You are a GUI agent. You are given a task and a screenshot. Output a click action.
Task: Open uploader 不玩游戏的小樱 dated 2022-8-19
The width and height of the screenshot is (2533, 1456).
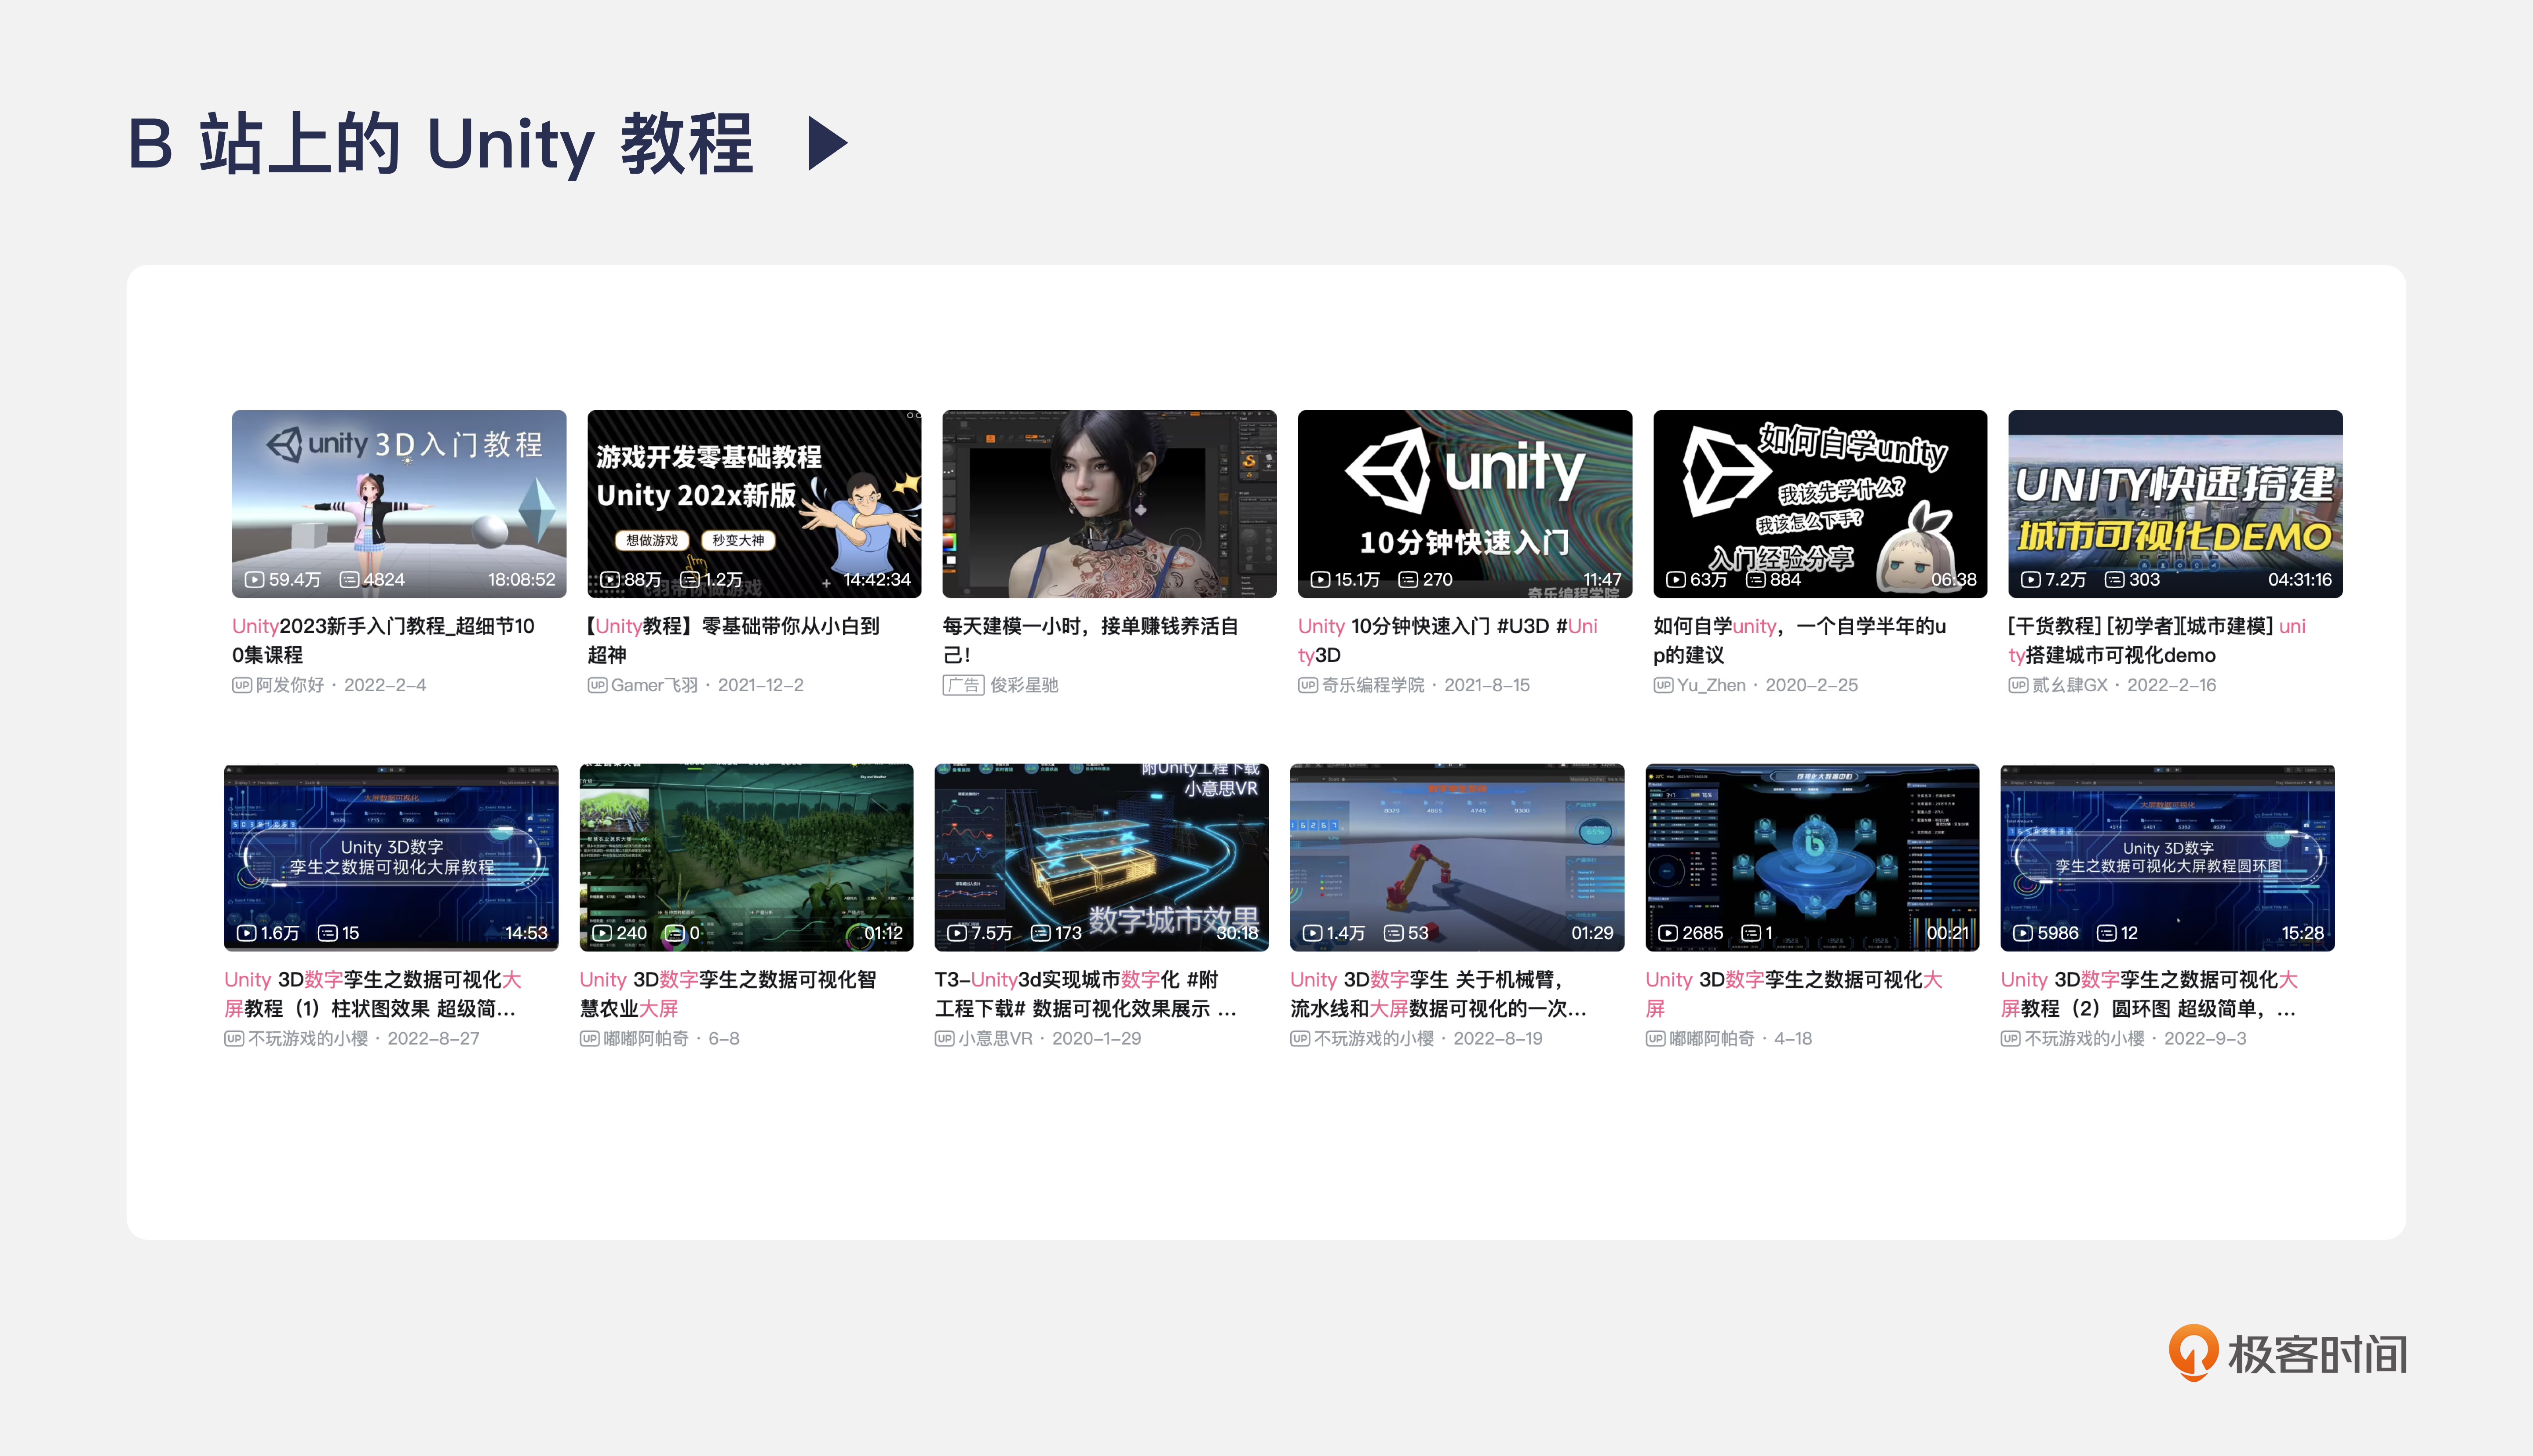click(x=1374, y=1038)
